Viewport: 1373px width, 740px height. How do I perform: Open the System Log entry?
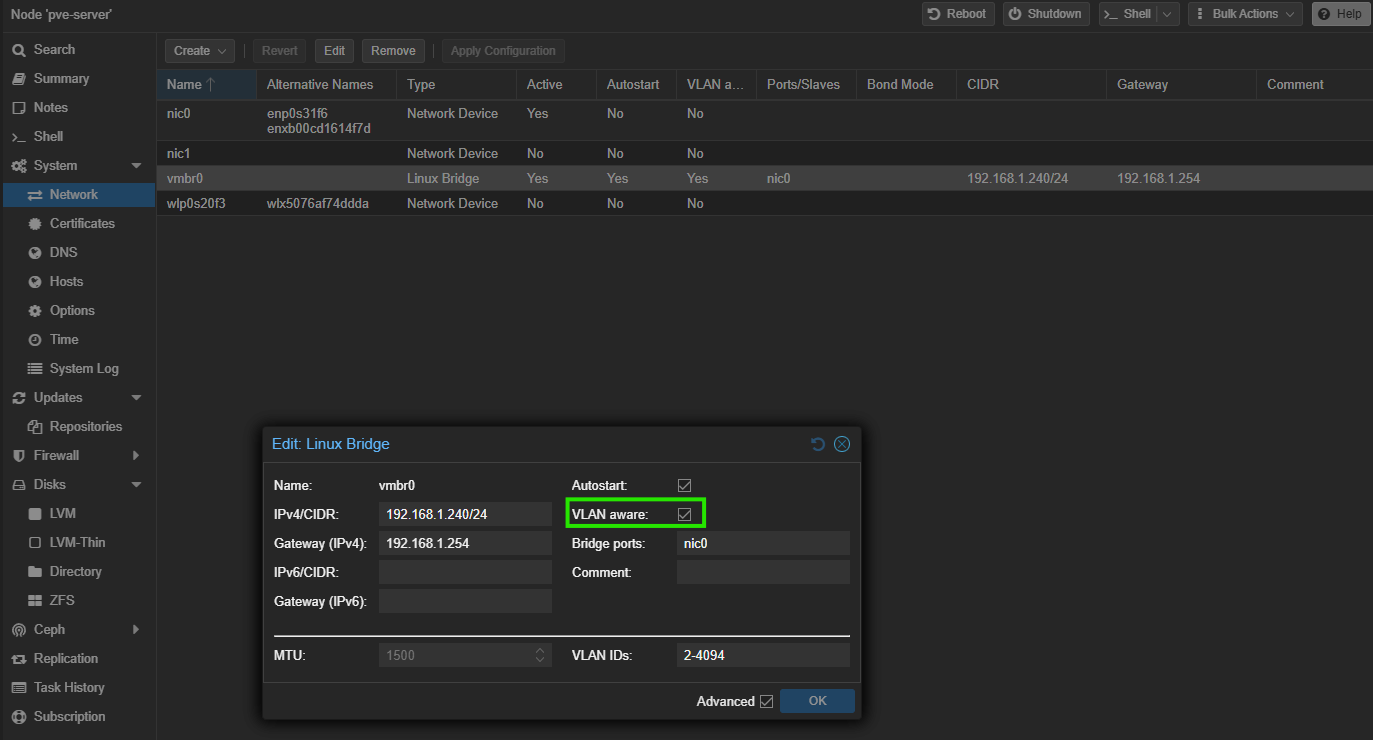84,368
